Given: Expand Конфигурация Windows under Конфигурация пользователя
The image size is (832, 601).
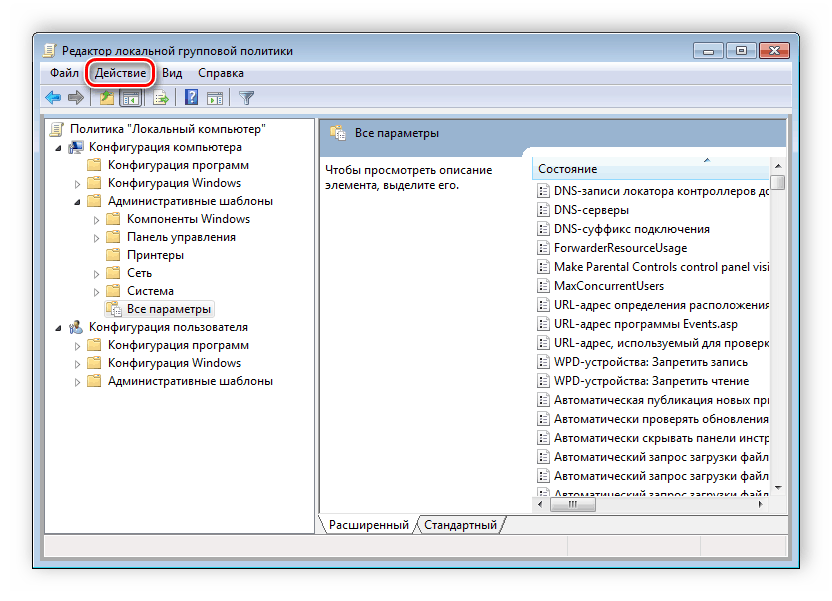Looking at the screenshot, I should click(77, 364).
